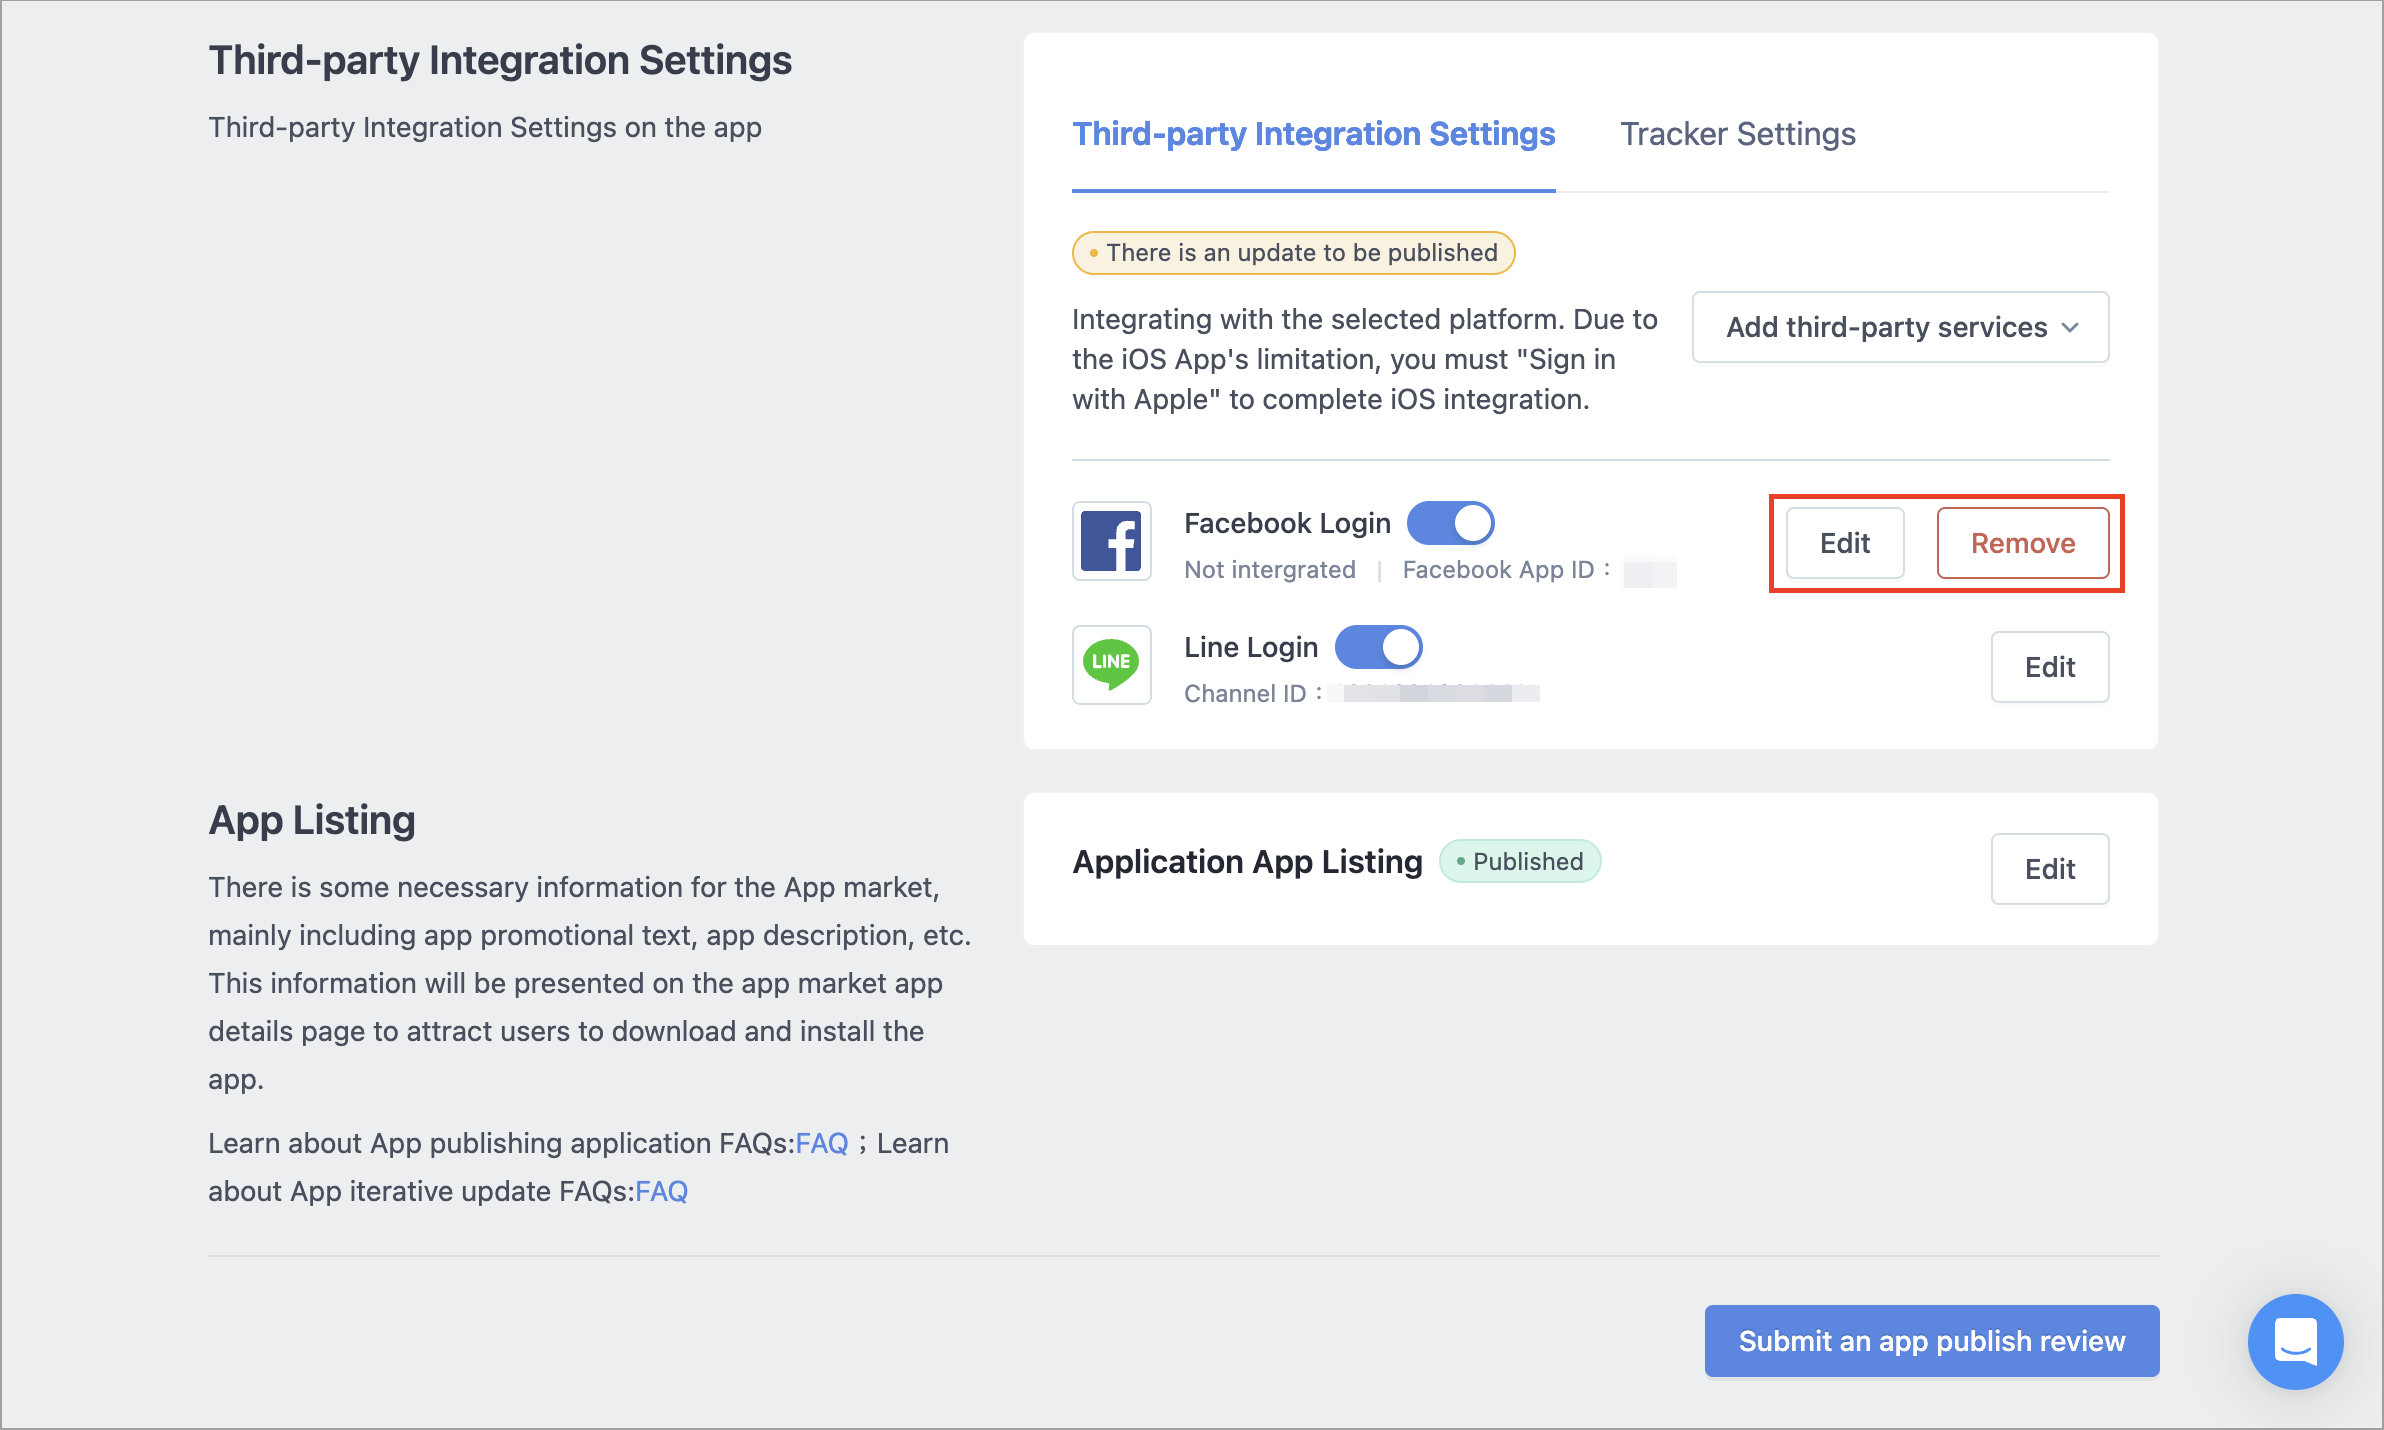Select Third-party Integration Settings tab
2384x1430 pixels.
1313,134
